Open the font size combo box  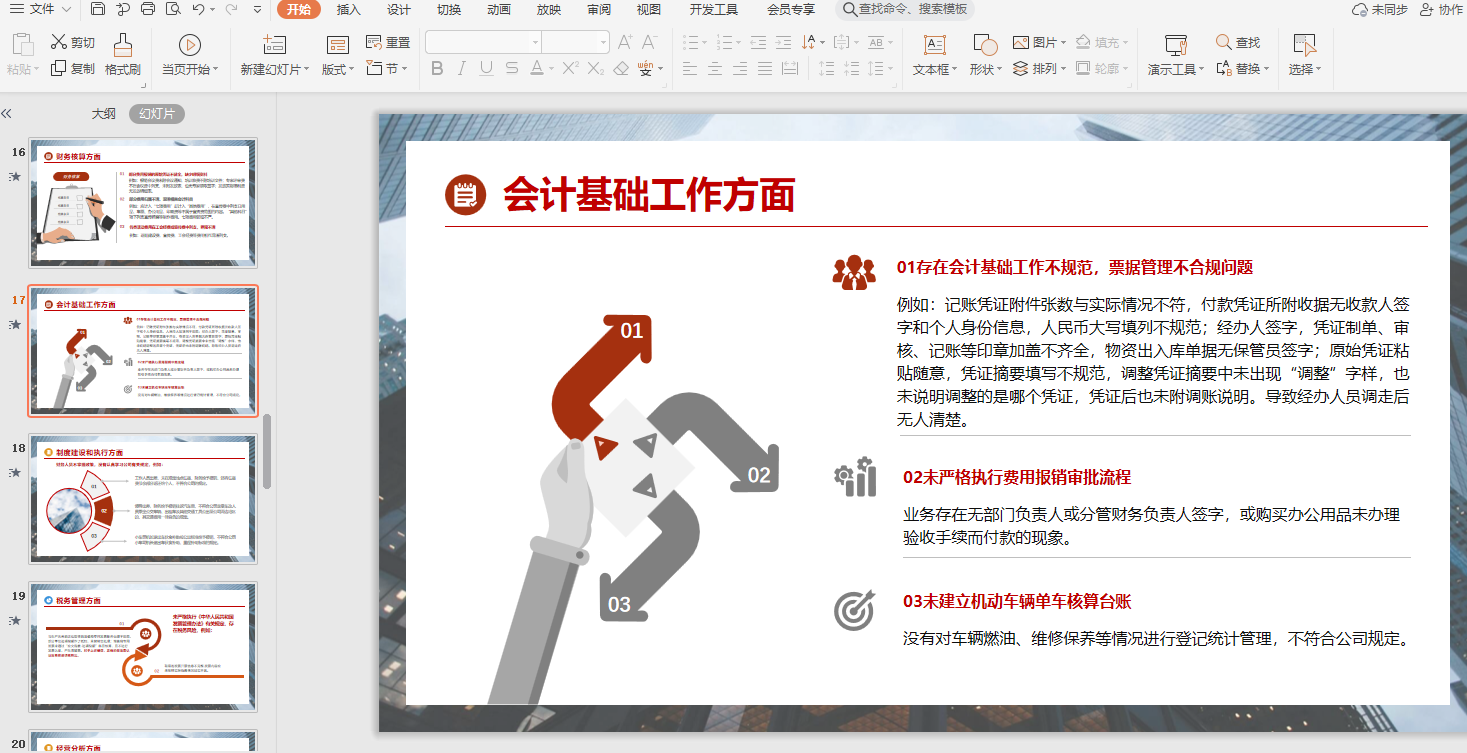(x=576, y=42)
